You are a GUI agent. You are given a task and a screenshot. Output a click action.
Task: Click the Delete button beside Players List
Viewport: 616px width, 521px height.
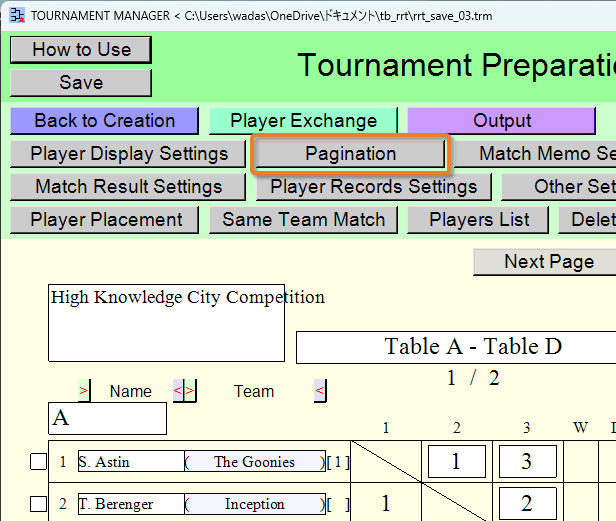[587, 220]
